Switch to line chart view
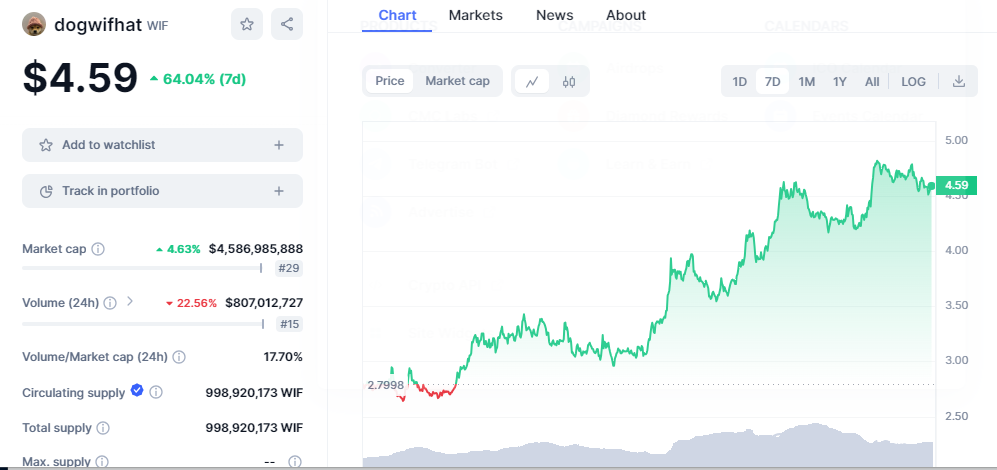The width and height of the screenshot is (997, 470). [532, 81]
